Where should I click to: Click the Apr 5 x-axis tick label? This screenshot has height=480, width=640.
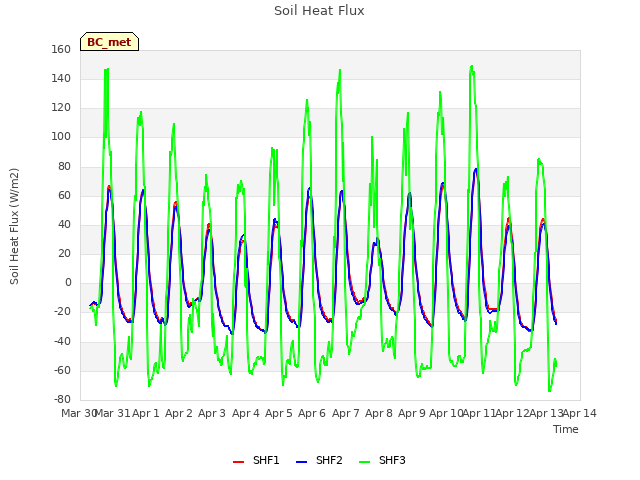[x=279, y=413]
